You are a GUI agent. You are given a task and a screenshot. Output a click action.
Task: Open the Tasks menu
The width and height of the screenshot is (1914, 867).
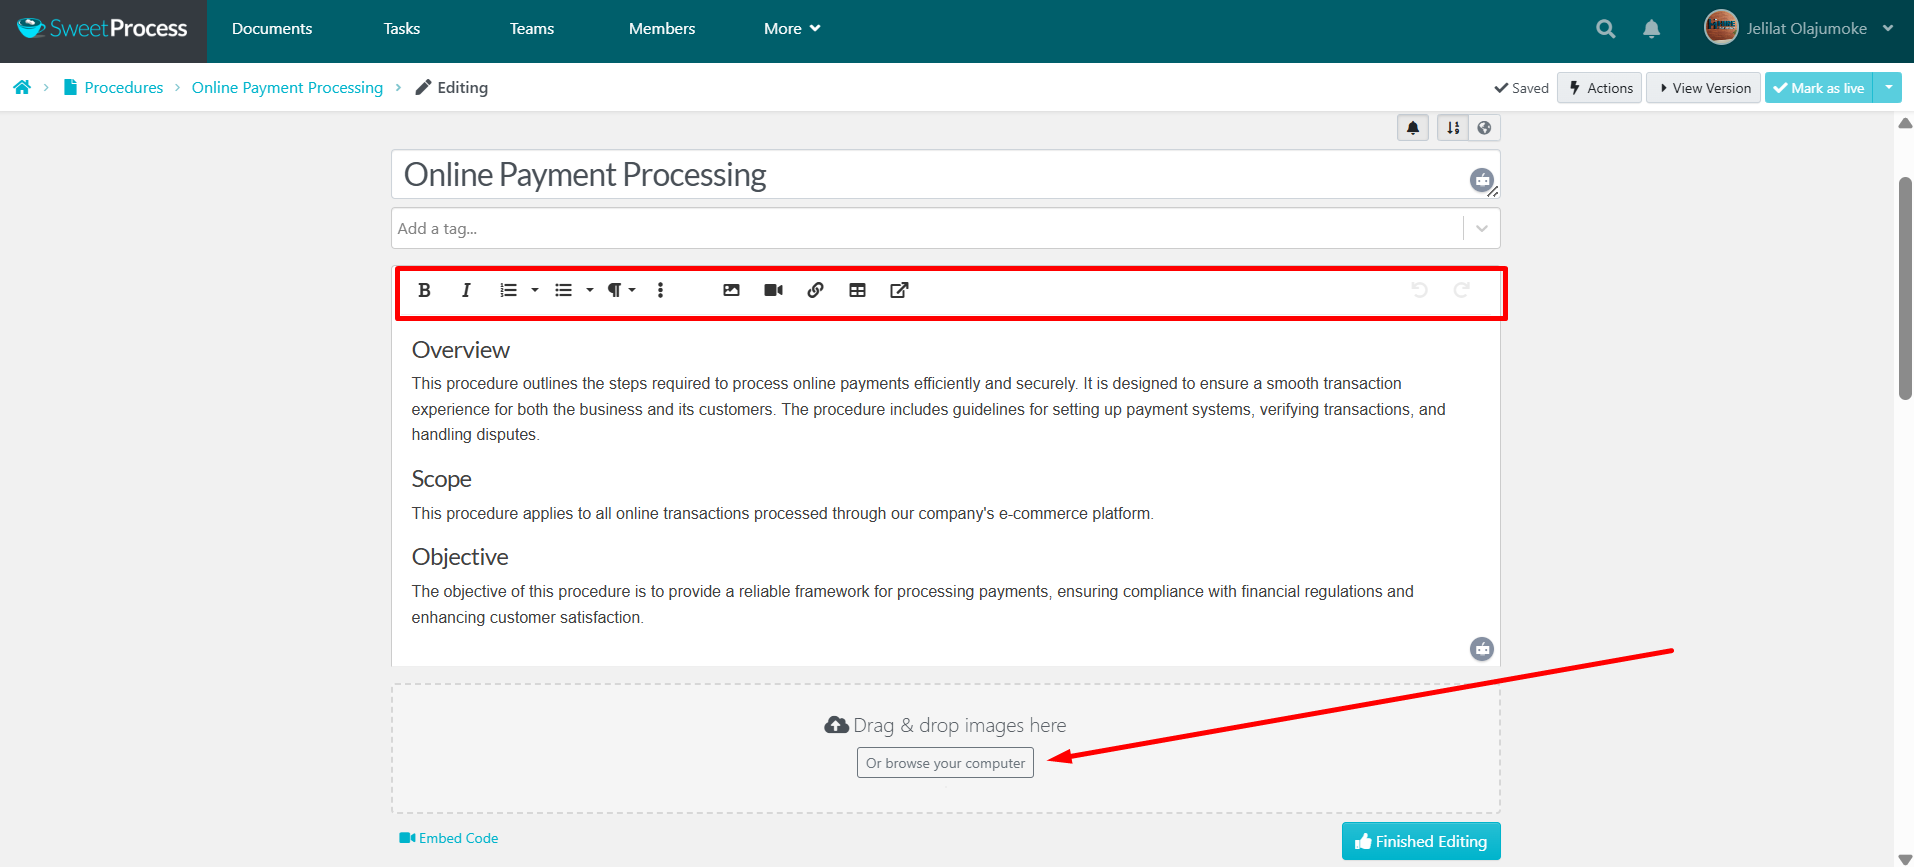point(402,29)
